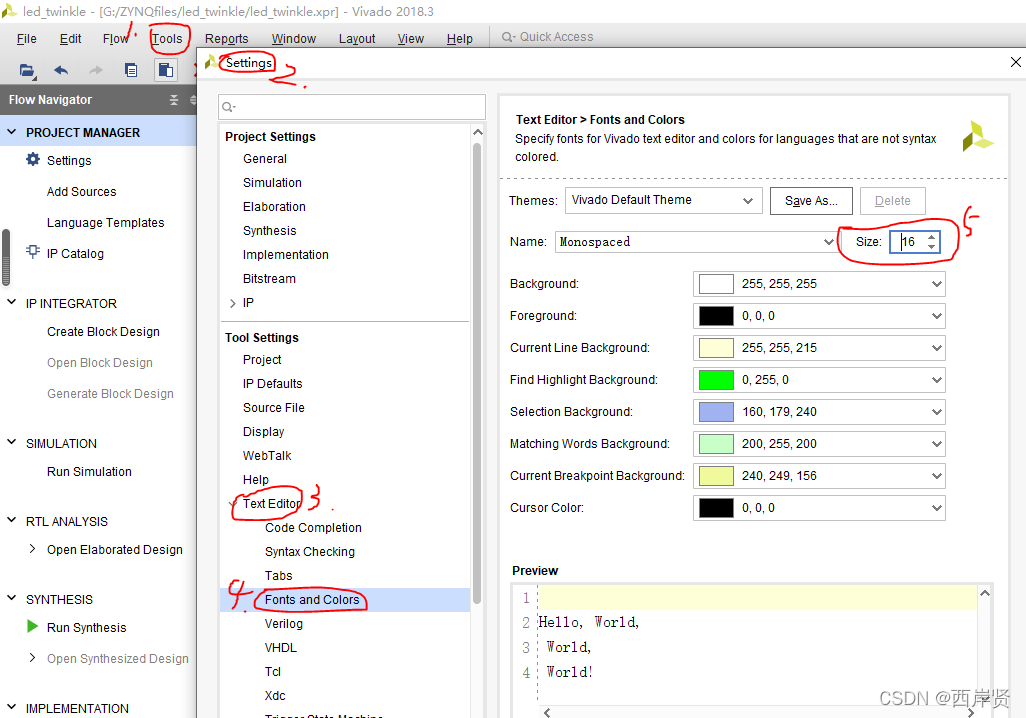The height and width of the screenshot is (718, 1026).
Task: Click the font Size input field
Action: coord(908,242)
